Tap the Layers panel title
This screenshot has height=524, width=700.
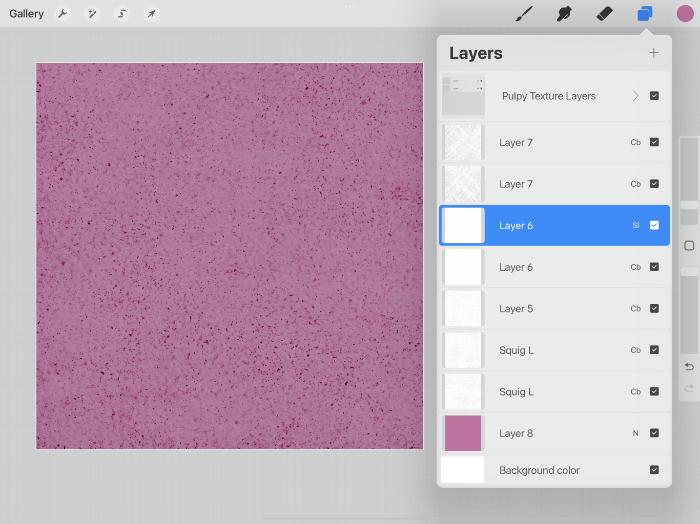point(476,53)
